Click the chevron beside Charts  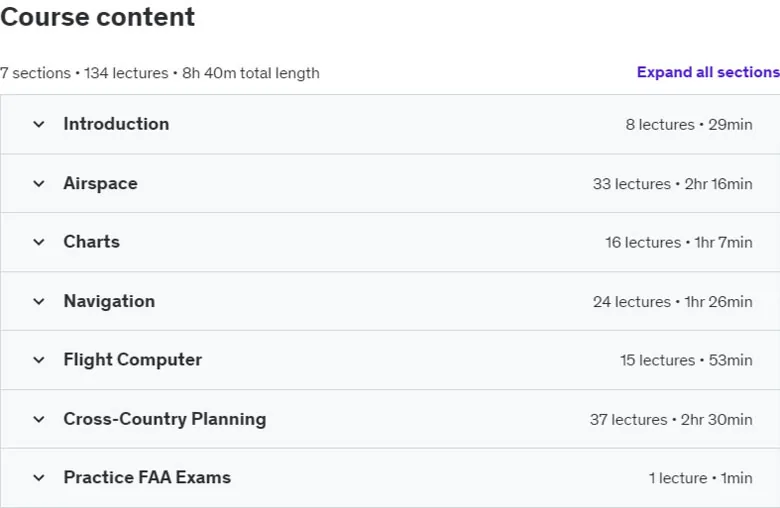pyautogui.click(x=39, y=242)
